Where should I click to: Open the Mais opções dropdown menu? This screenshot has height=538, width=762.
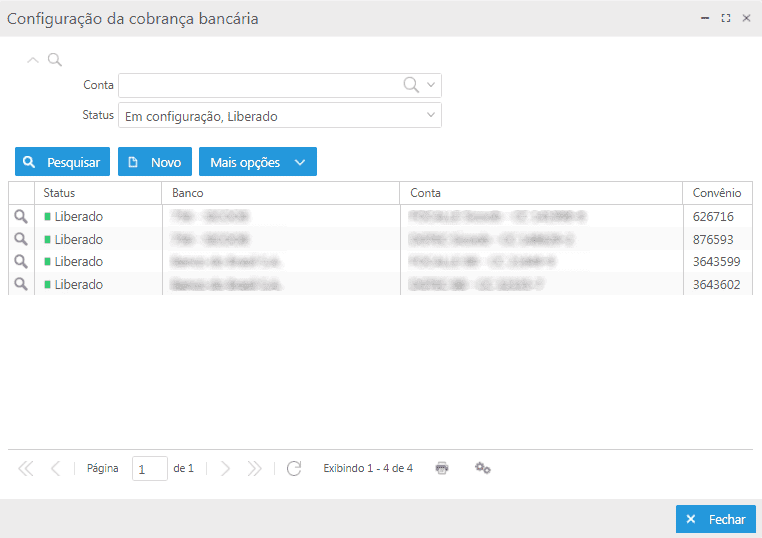point(257,162)
